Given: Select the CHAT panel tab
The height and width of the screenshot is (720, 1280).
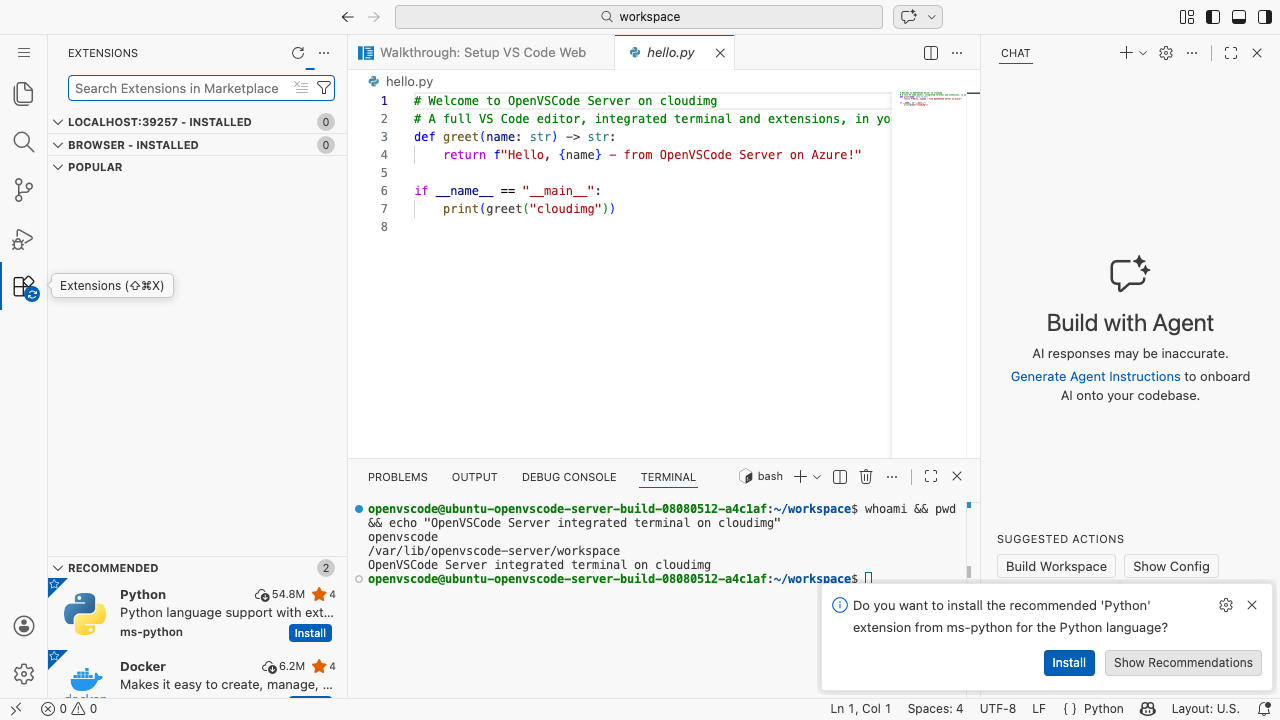Looking at the screenshot, I should pyautogui.click(x=1015, y=53).
